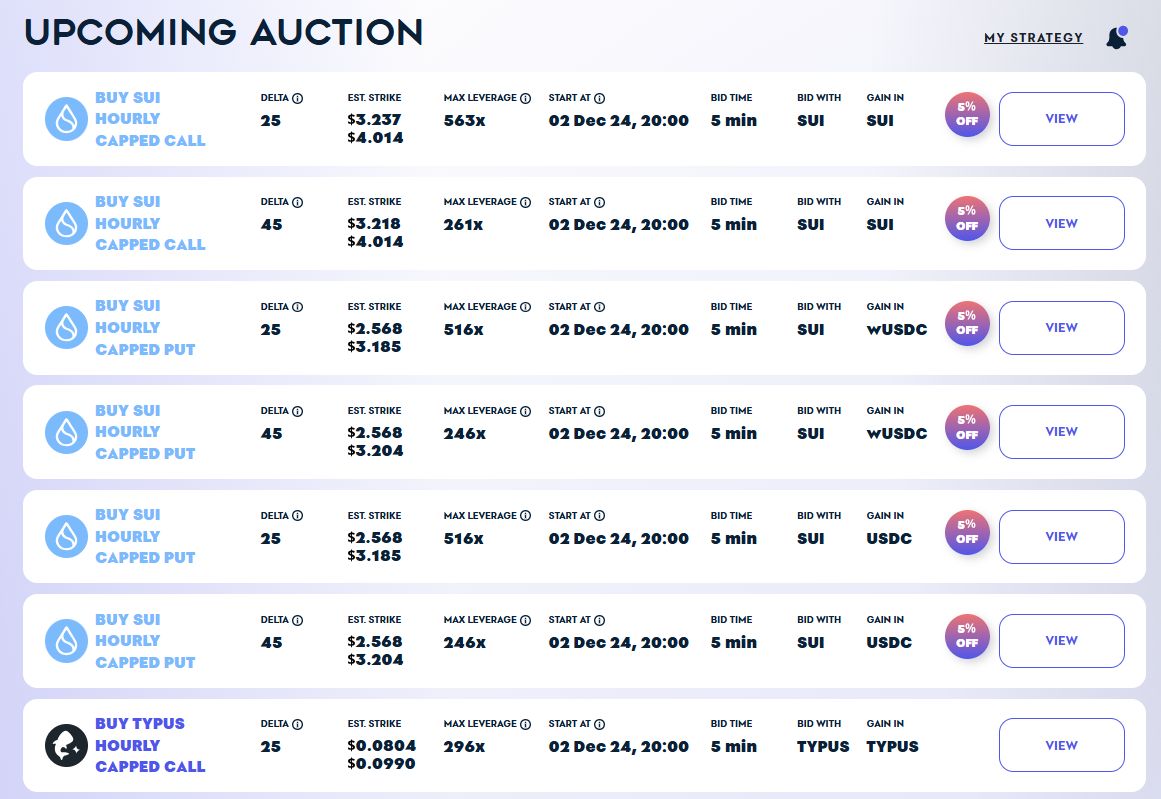Click SUI droplet icon for 563x capped call
The width and height of the screenshot is (1161, 799).
tap(67, 119)
